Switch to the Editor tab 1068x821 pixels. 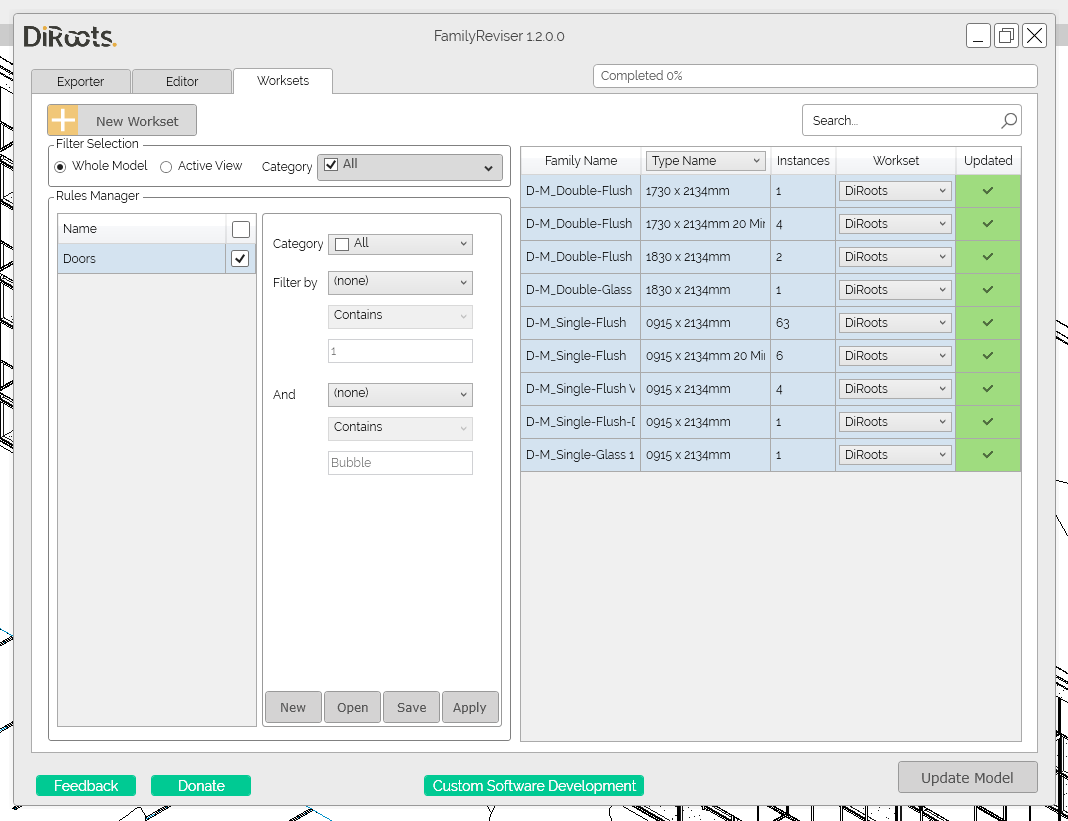tap(182, 81)
